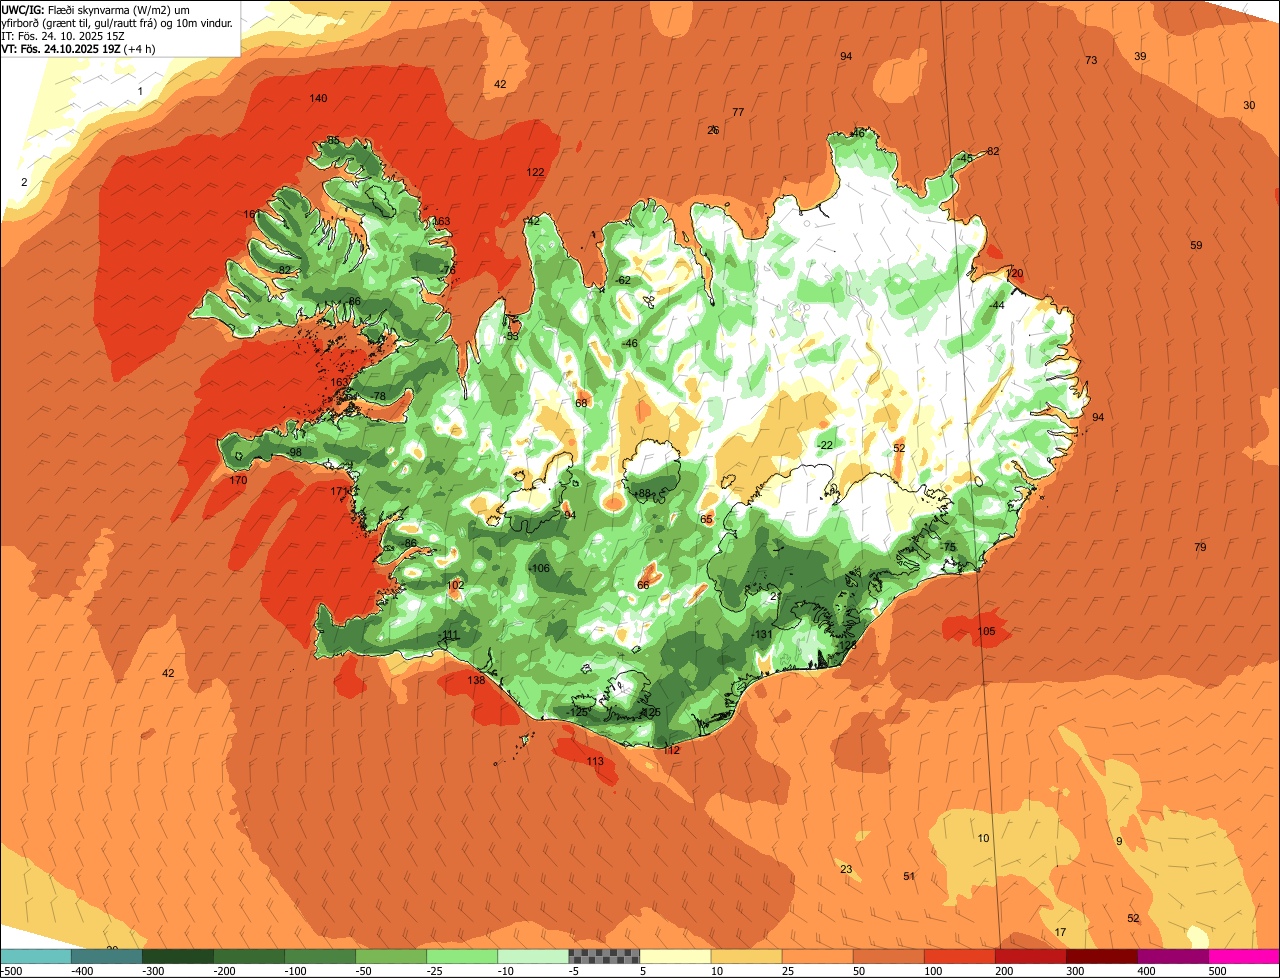Click the map value '77' north of Iceland

pos(738,112)
